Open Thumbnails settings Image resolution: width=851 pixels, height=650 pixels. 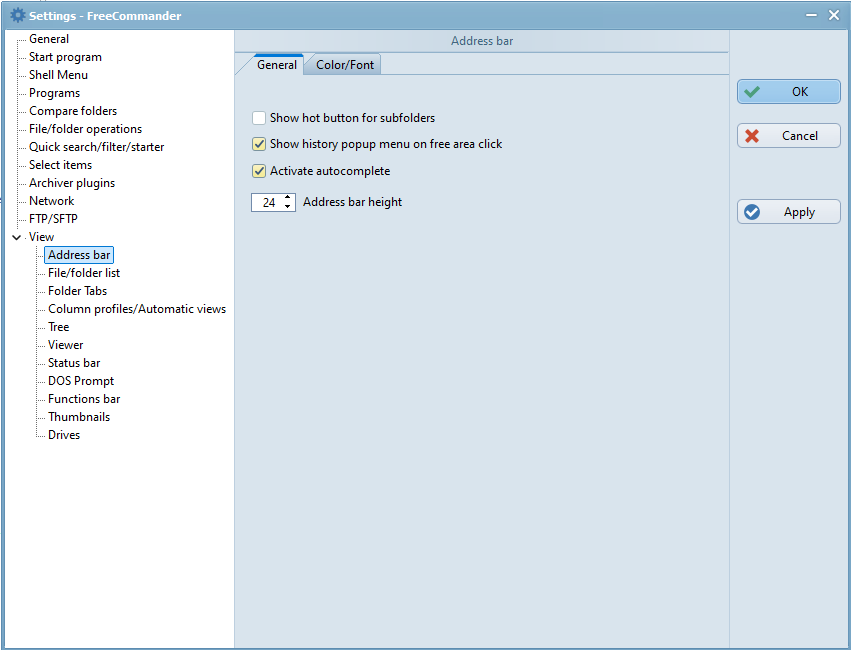pos(79,417)
